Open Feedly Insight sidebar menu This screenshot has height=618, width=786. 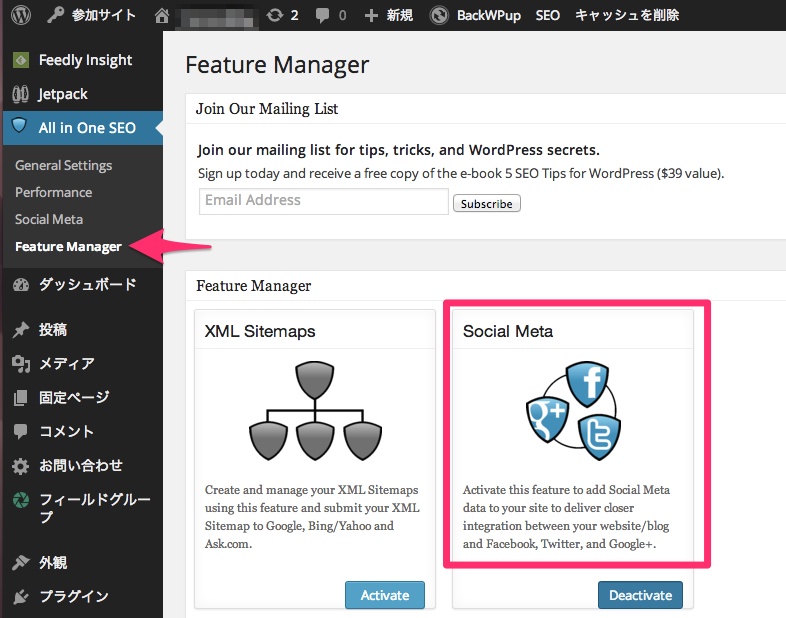click(x=86, y=60)
